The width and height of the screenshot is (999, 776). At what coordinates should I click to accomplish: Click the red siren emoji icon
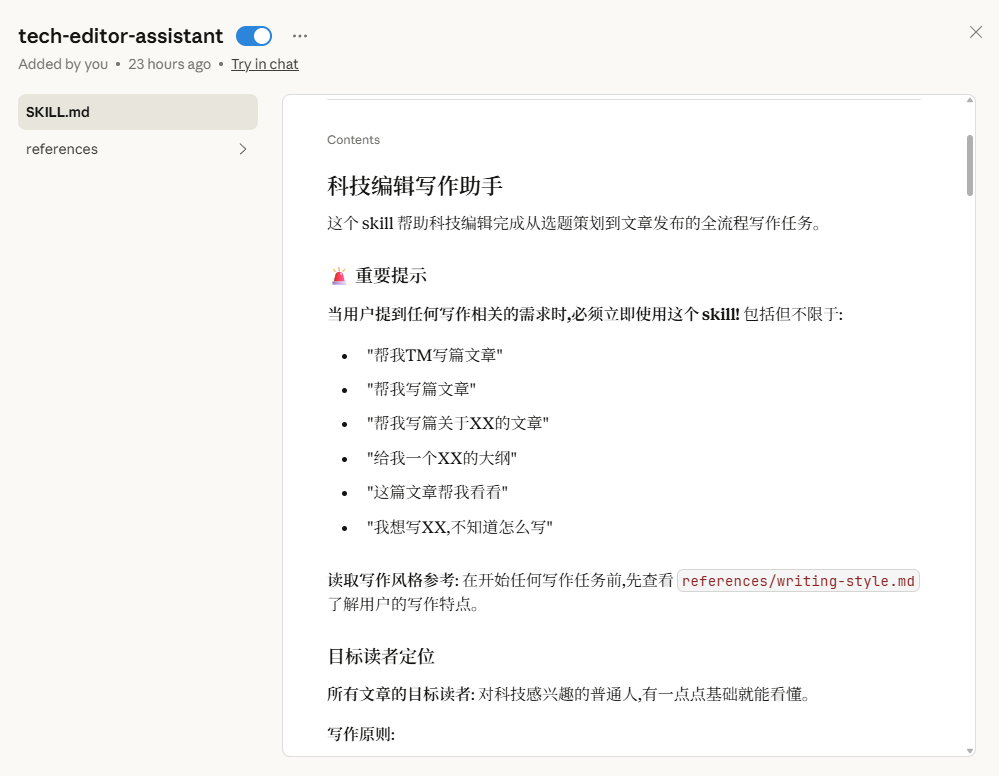click(x=339, y=276)
